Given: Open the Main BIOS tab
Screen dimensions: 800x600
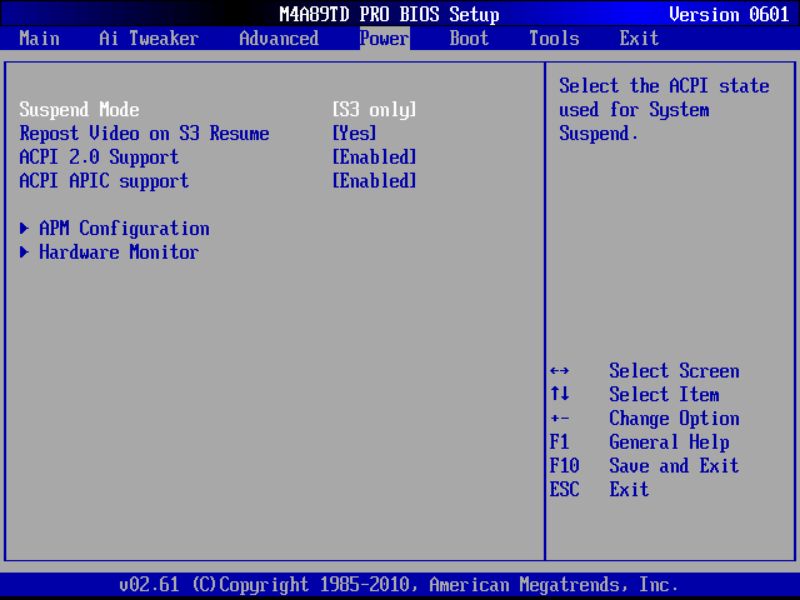Looking at the screenshot, I should tap(39, 38).
